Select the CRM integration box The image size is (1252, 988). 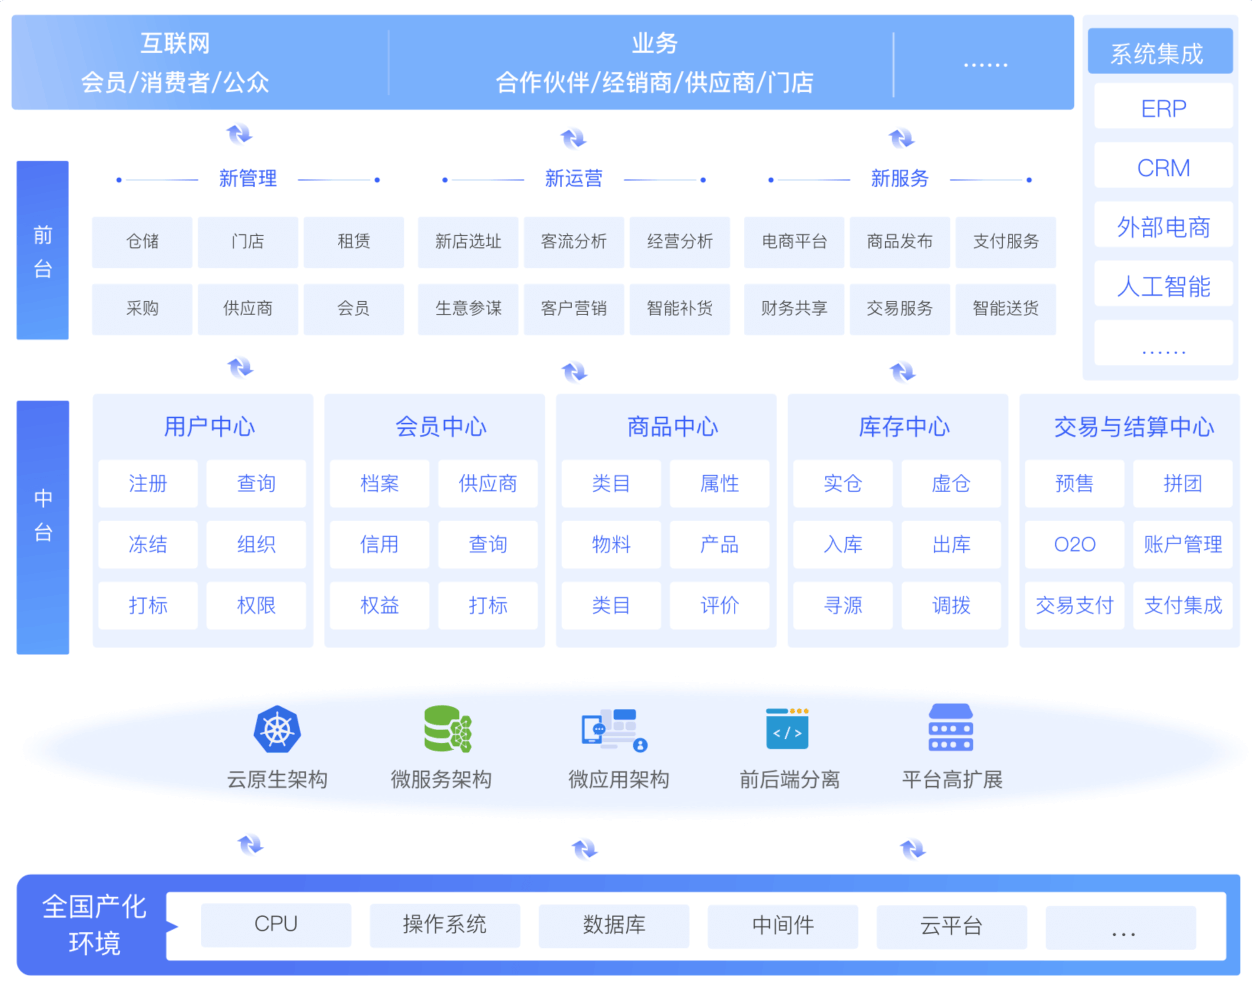[x=1163, y=167]
